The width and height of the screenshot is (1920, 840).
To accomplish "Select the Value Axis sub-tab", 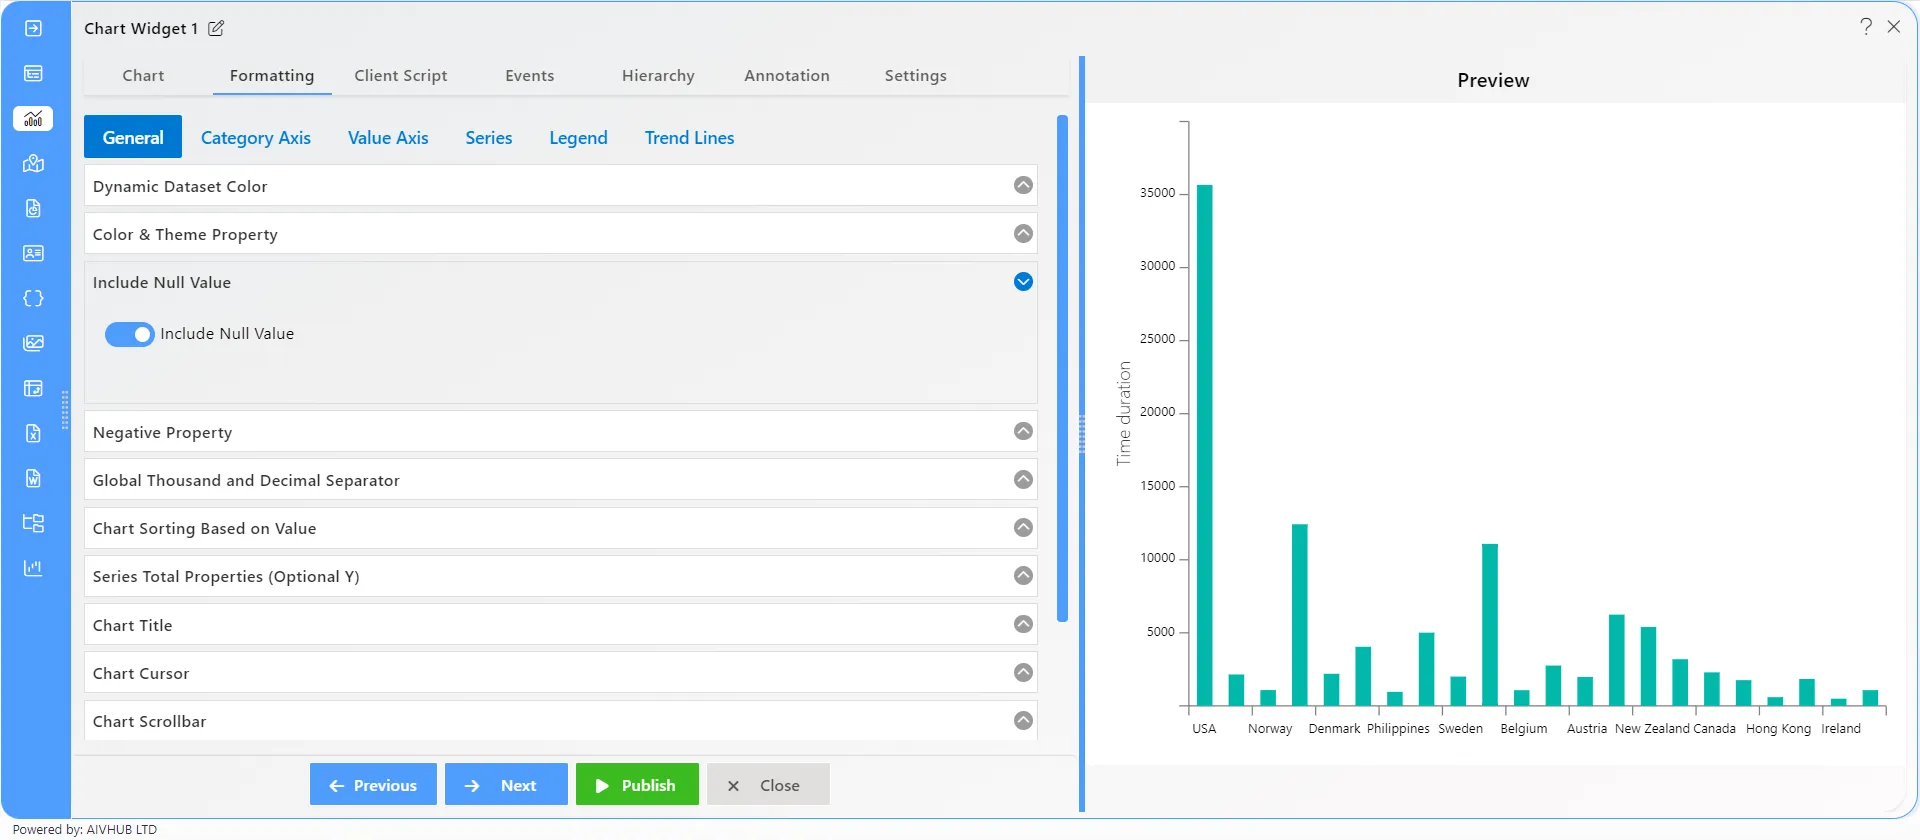I will tap(388, 138).
